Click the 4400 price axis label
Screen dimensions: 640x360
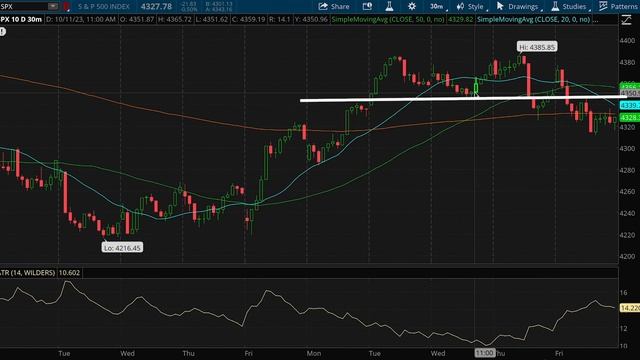point(627,40)
